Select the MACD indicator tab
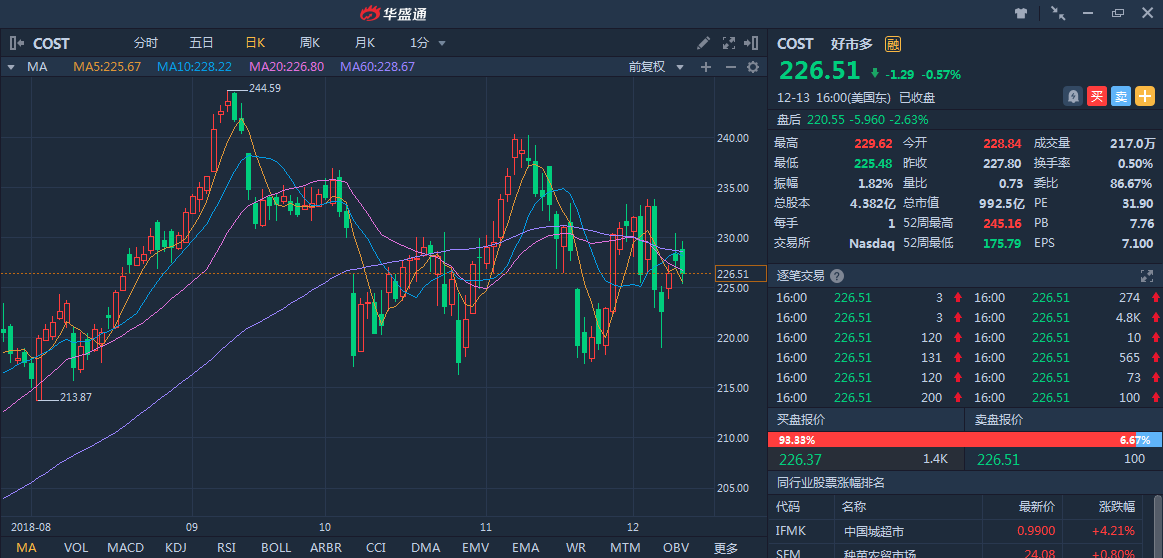The image size is (1163, 558). pyautogui.click(x=125, y=548)
